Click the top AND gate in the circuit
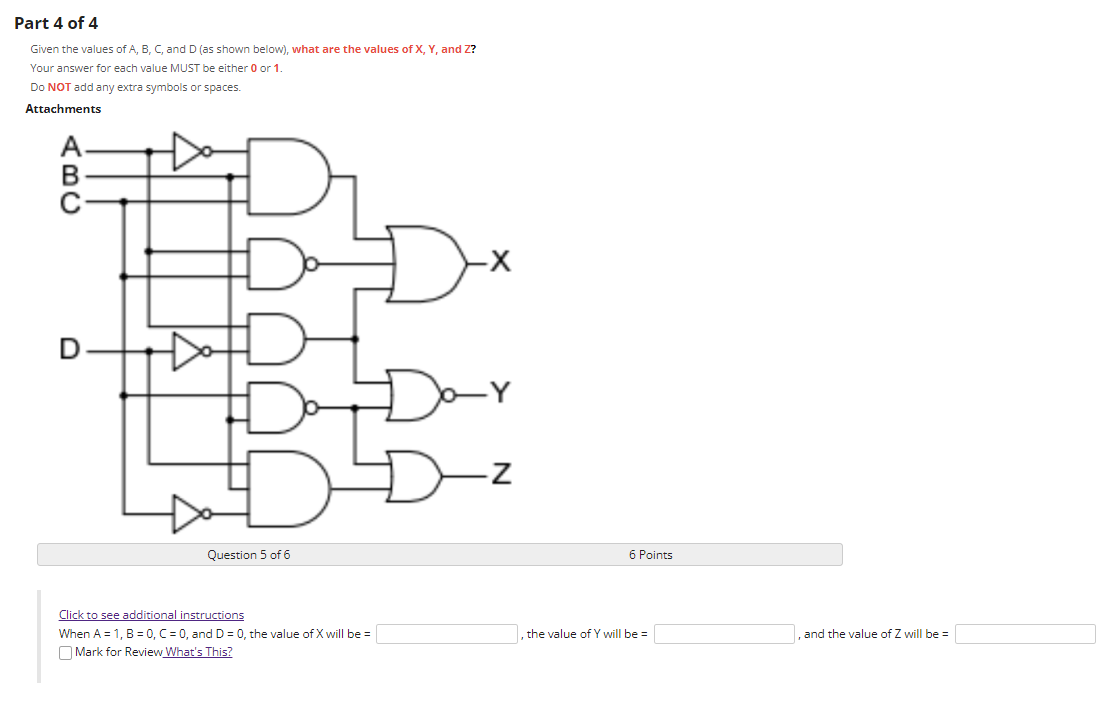The width and height of the screenshot is (1112, 702). (285, 177)
